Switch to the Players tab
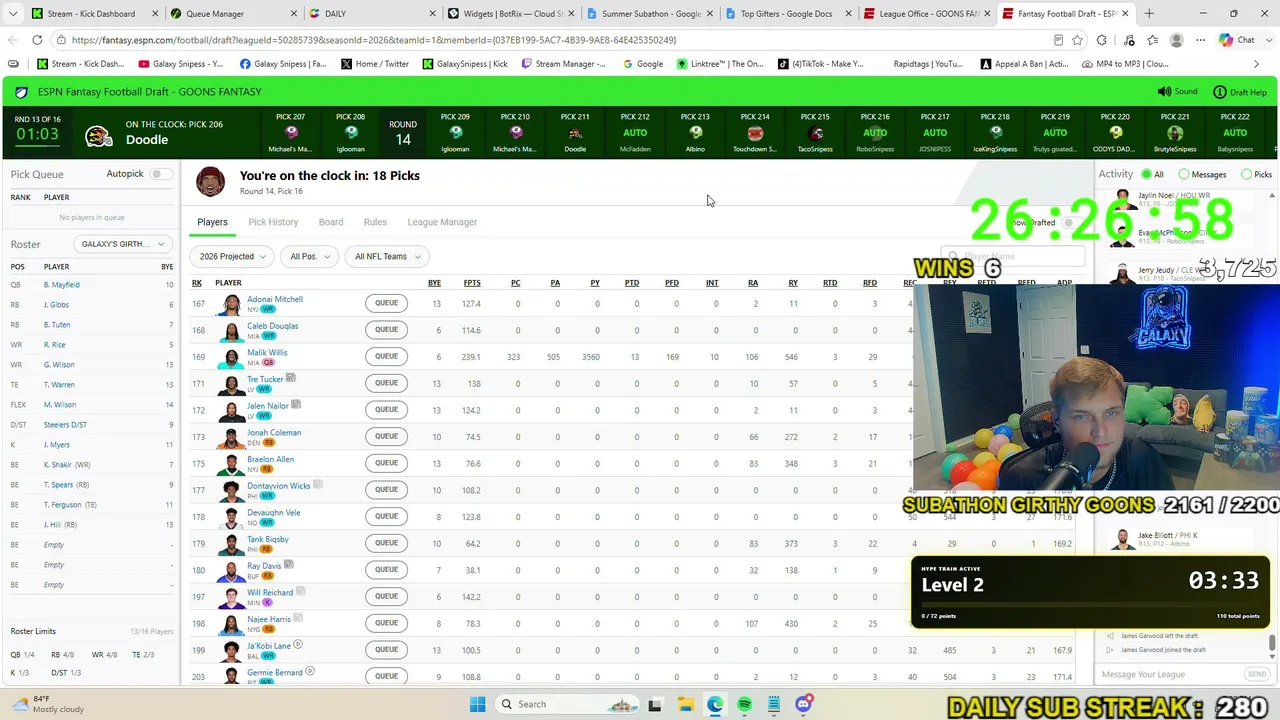Screen dimensions: 1280x720 tap(212, 222)
